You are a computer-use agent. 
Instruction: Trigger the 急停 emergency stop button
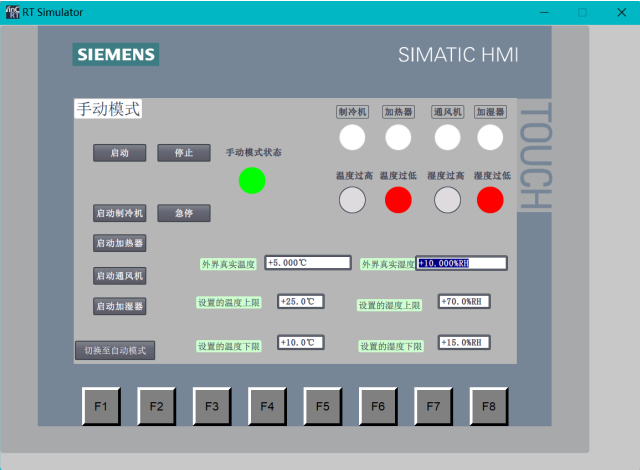(184, 213)
